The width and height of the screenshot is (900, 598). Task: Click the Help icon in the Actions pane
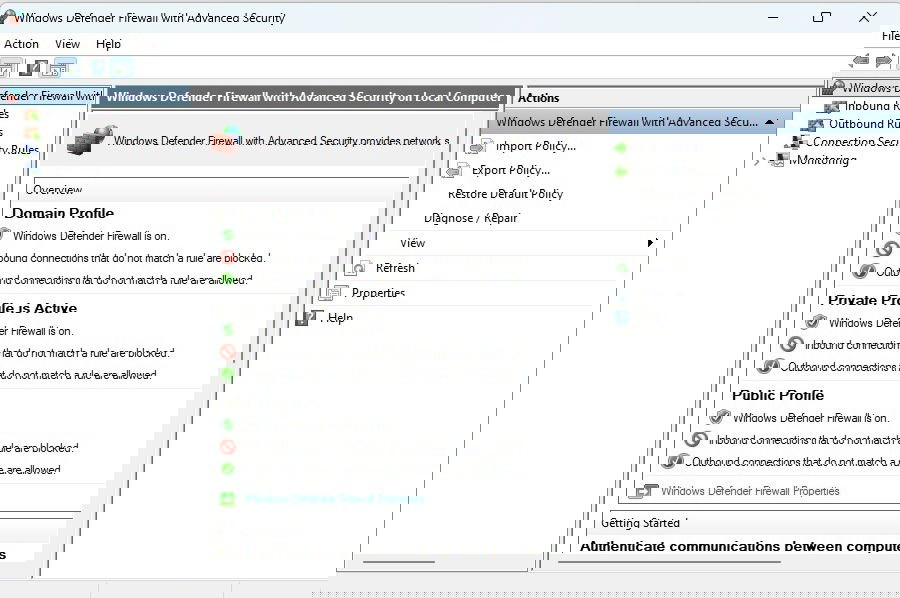pos(309,317)
